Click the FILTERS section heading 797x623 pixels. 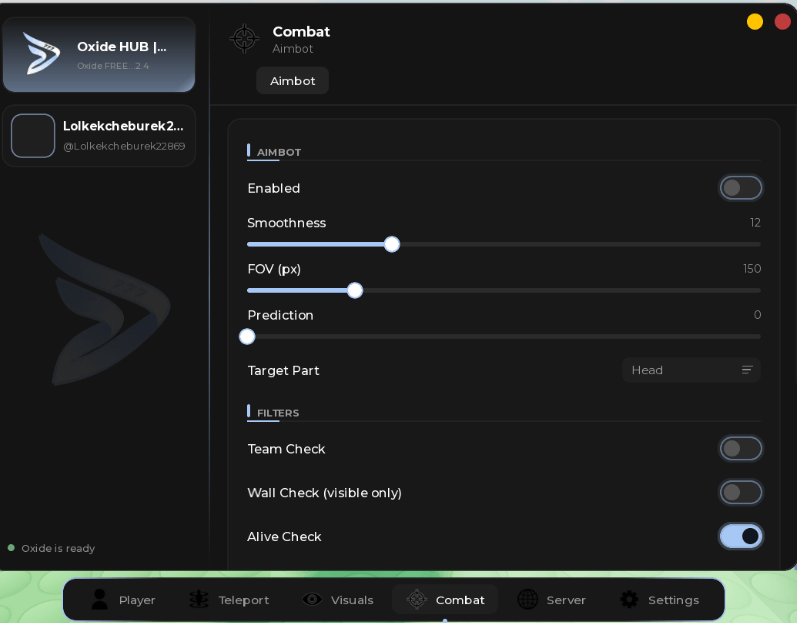[278, 413]
